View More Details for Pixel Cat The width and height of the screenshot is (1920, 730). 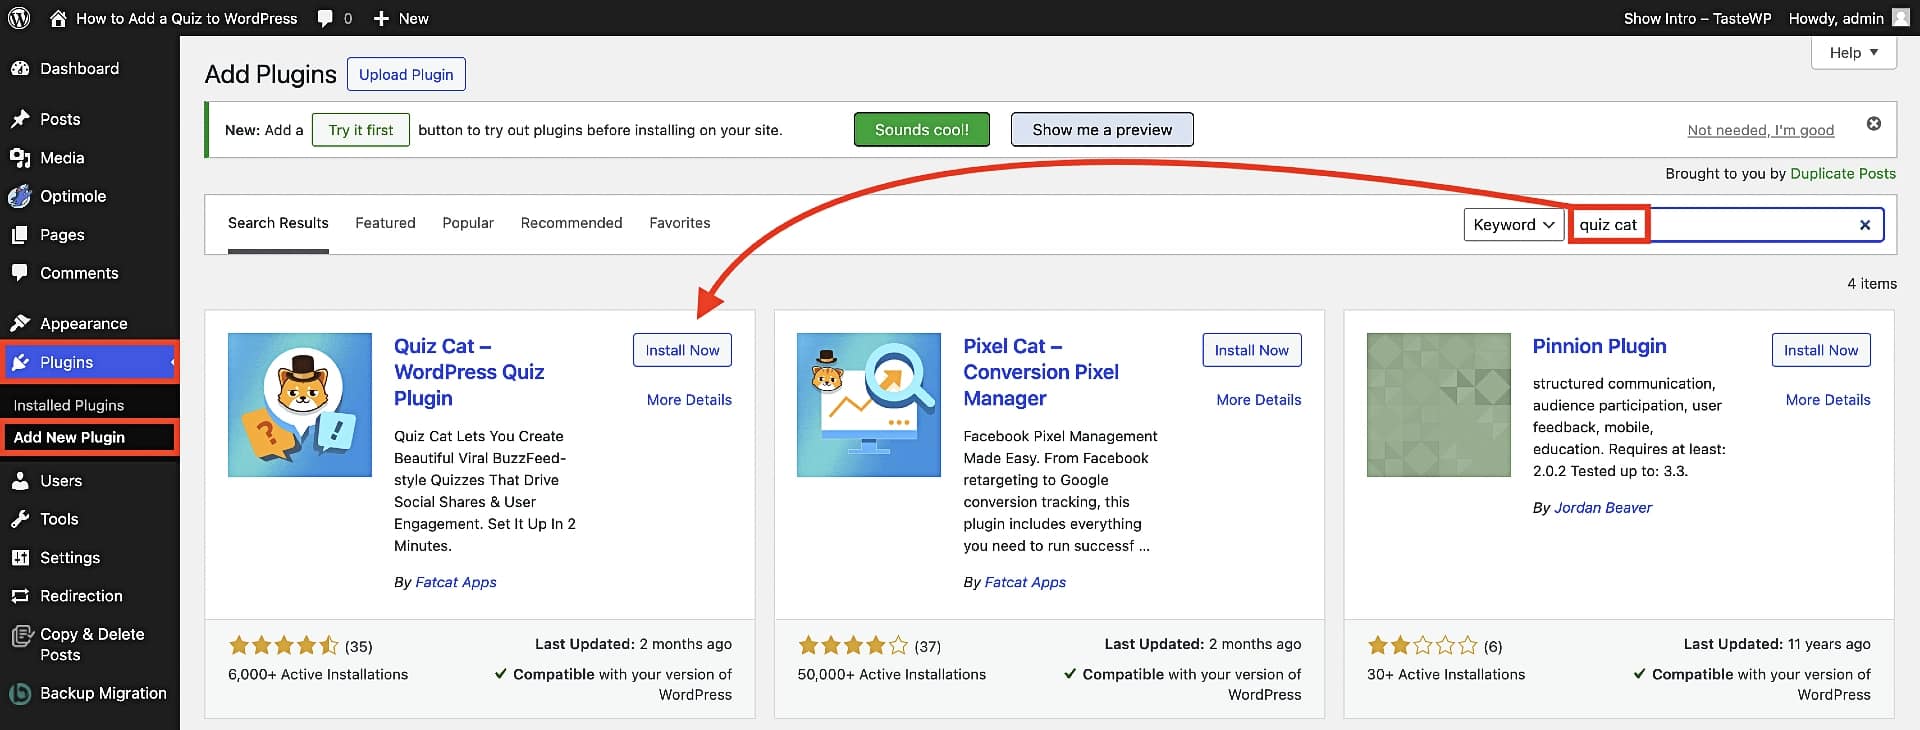point(1259,400)
